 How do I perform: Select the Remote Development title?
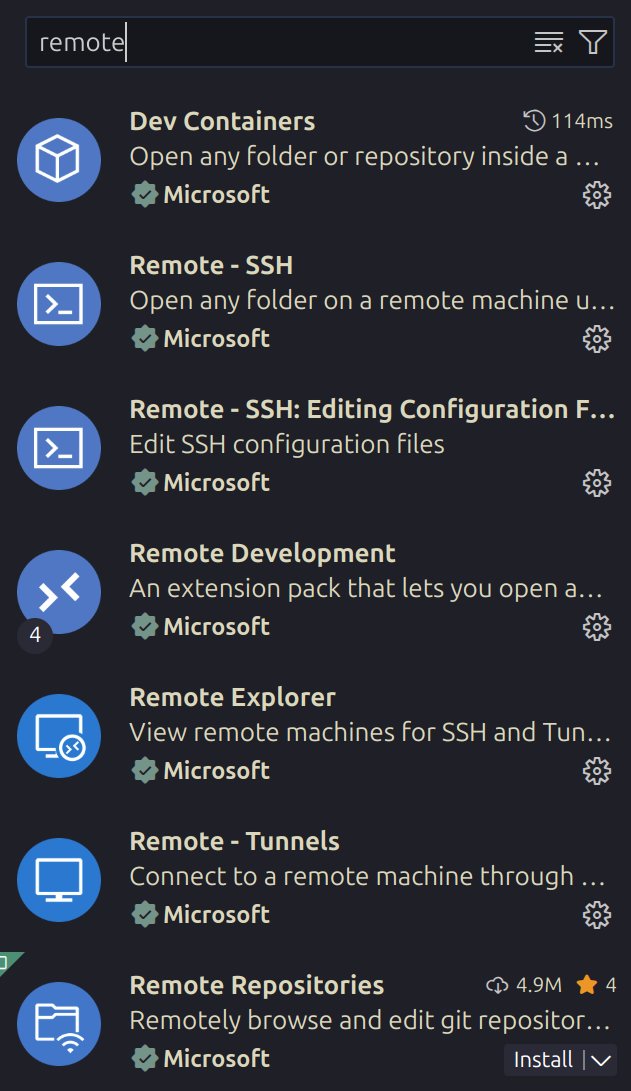coord(262,554)
